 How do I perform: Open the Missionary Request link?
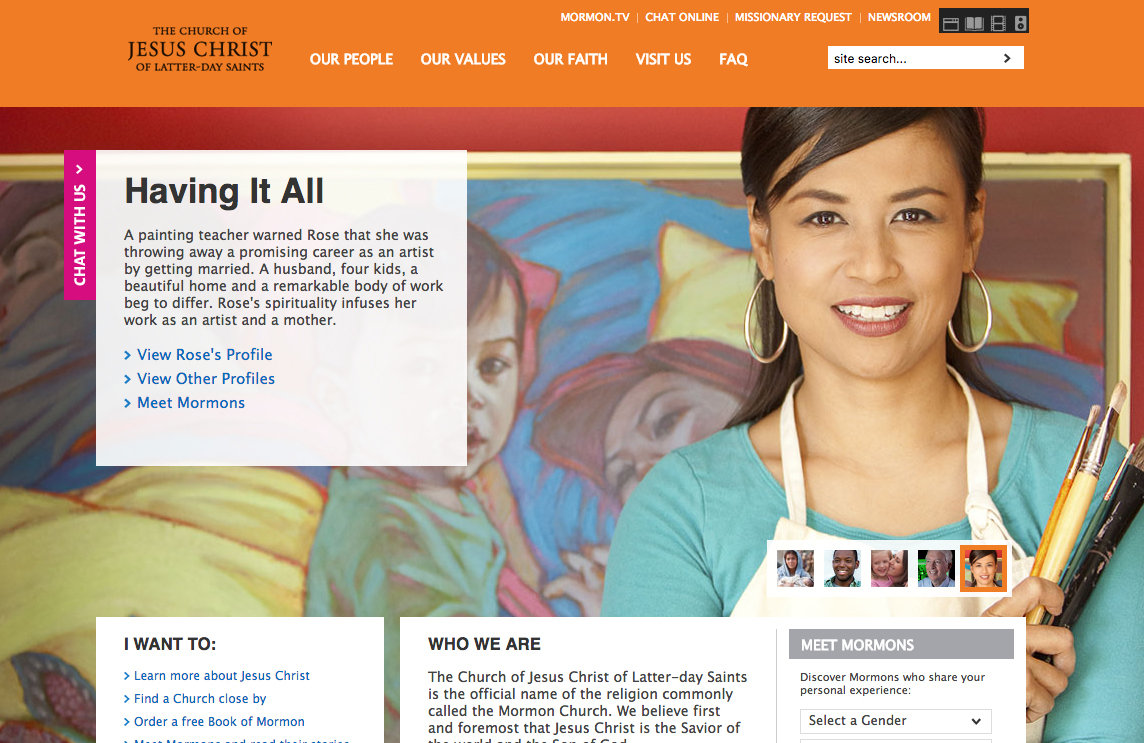click(x=793, y=17)
